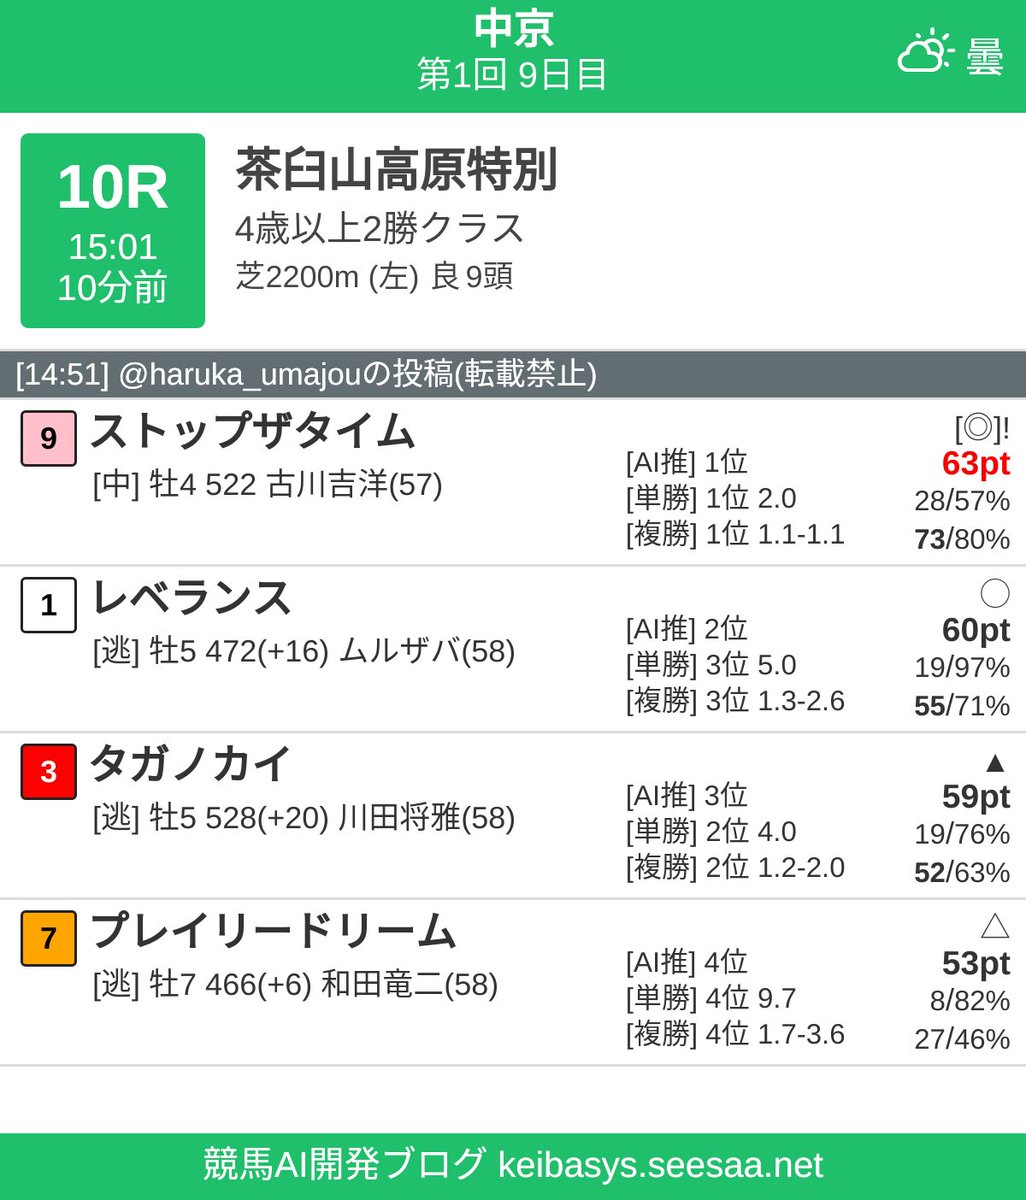This screenshot has height=1200, width=1026.
Task: Click the red number 3 badge
Action: 48,772
